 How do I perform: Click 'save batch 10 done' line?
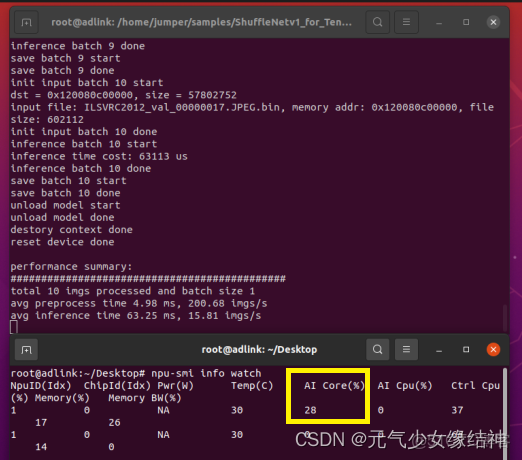(x=65, y=193)
